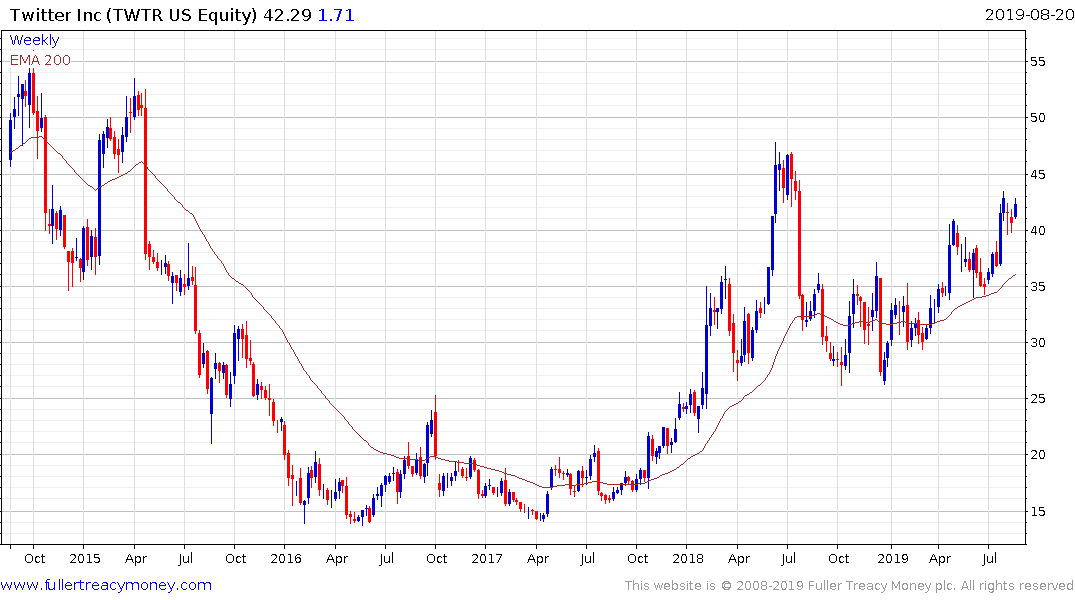Open the www.fullertreacymoney.com link
The width and height of the screenshot is (1075, 600).
106,585
